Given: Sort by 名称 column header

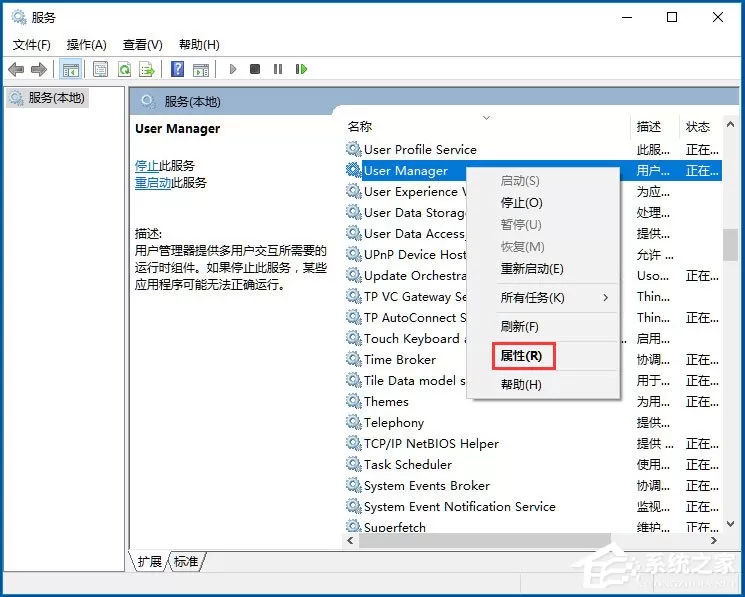Looking at the screenshot, I should pyautogui.click(x=360, y=126).
